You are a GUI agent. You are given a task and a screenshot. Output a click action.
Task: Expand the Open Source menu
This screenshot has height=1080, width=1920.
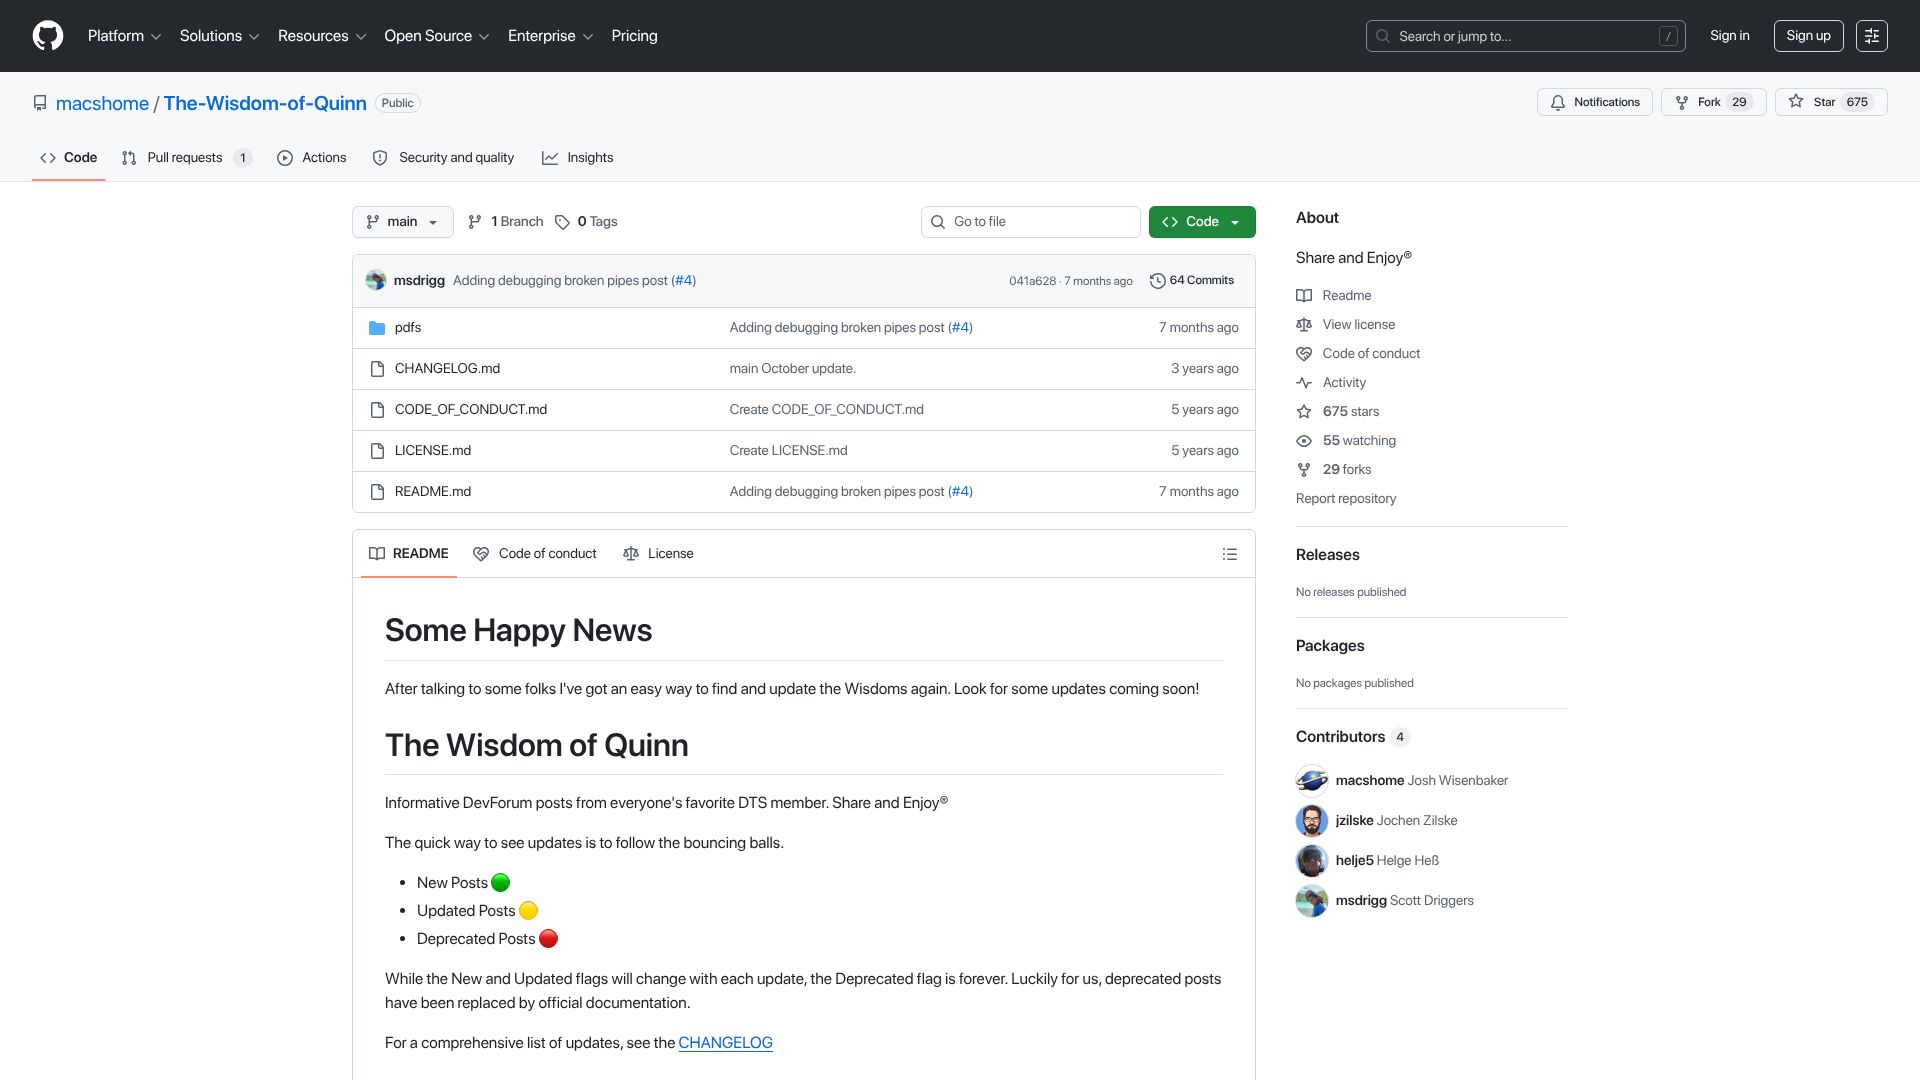(437, 36)
